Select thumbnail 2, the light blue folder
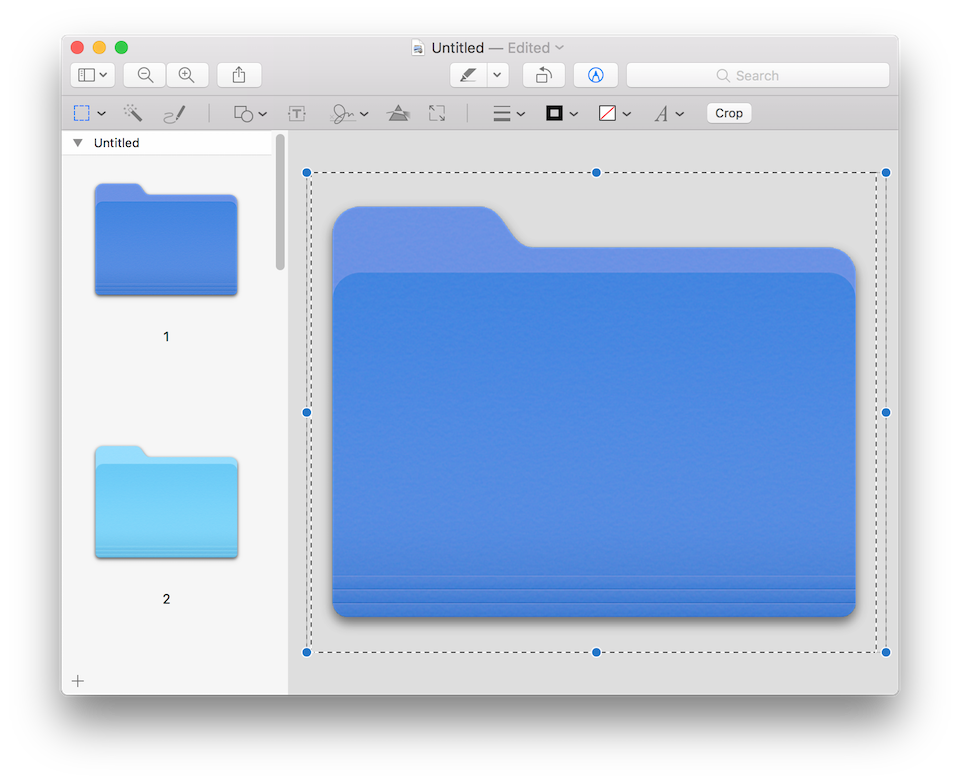960x783 pixels. [x=166, y=503]
